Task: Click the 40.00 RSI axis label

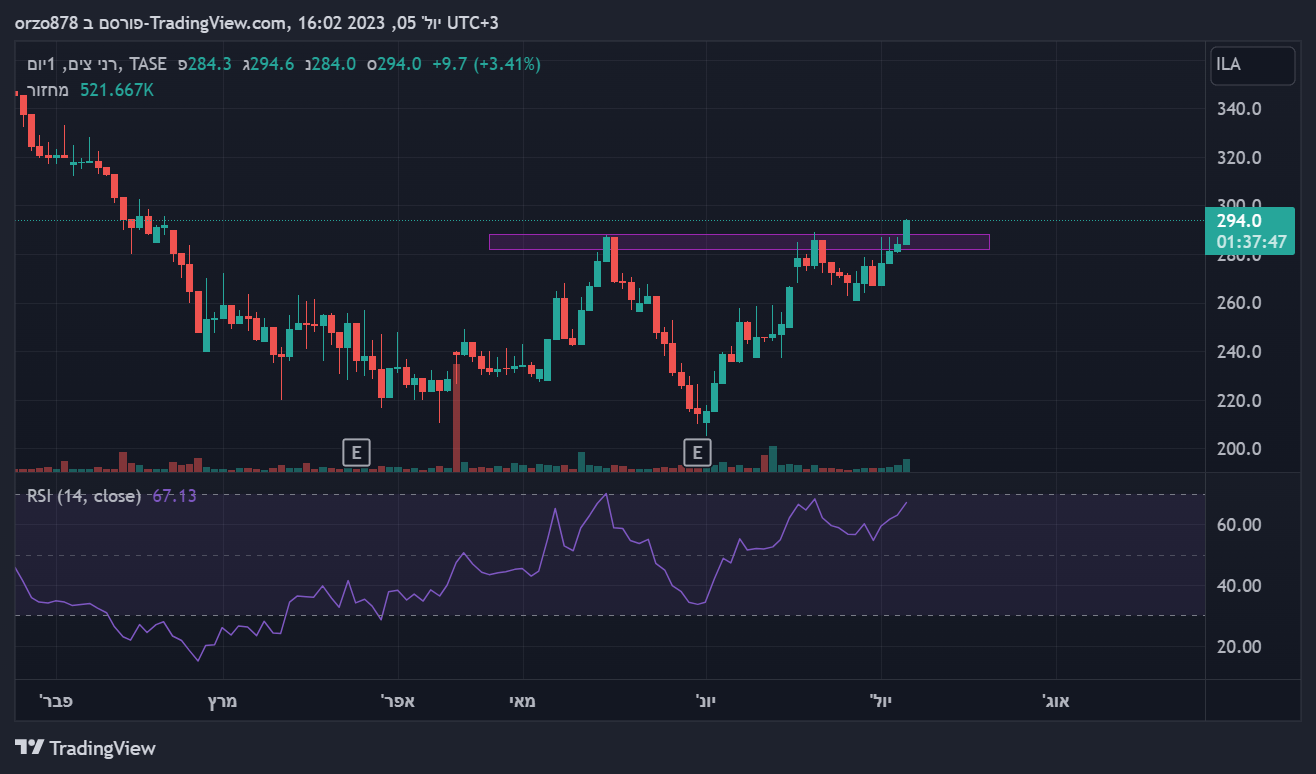Action: pos(1237,586)
